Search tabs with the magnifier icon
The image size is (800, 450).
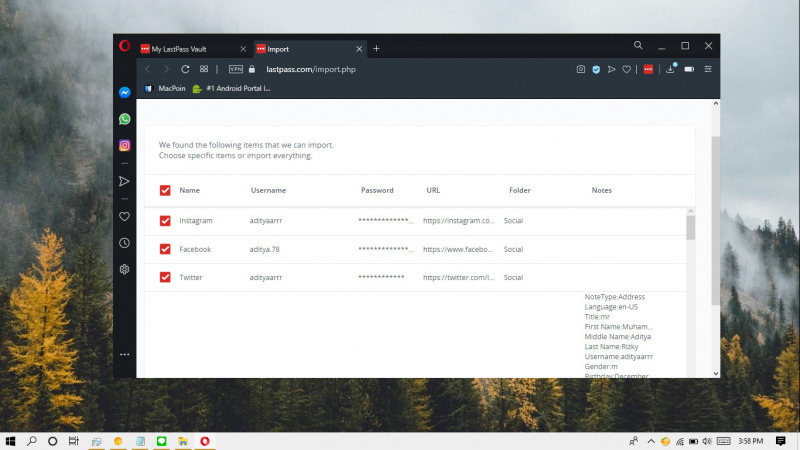(638, 45)
